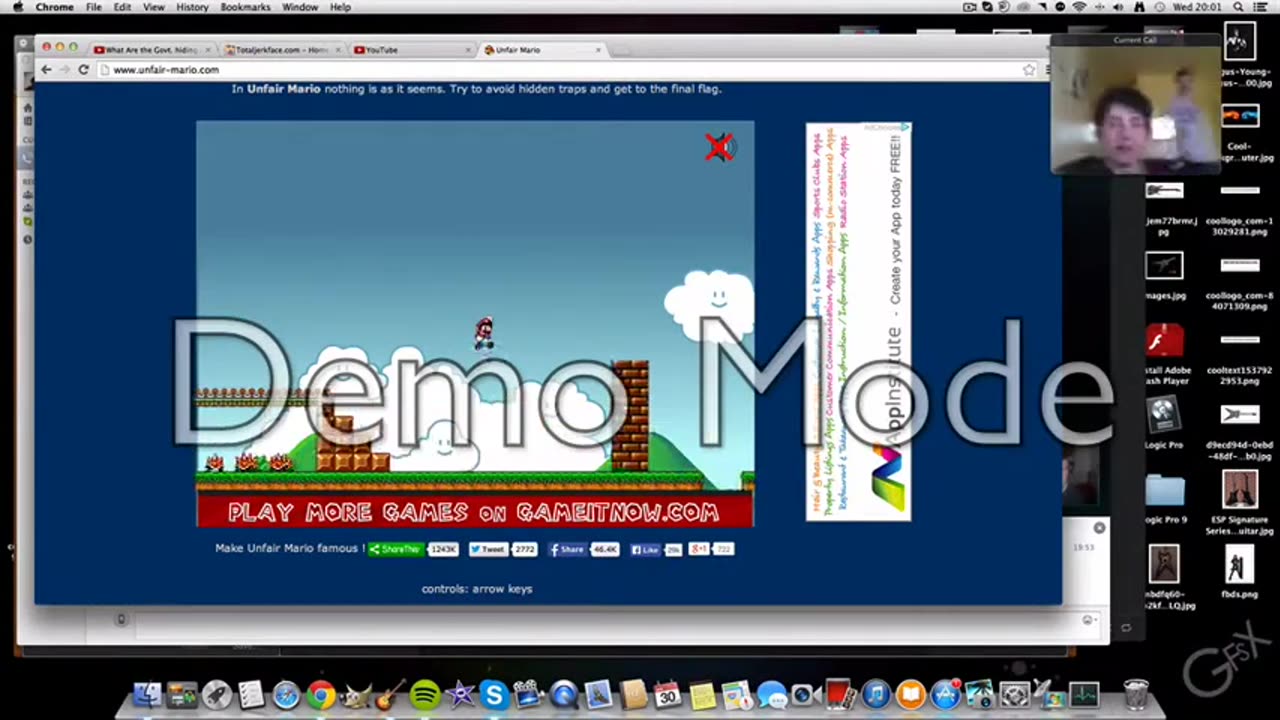Open Stickies notes from the Dock
Viewport: 1280px width, 720px height.
(x=702, y=694)
